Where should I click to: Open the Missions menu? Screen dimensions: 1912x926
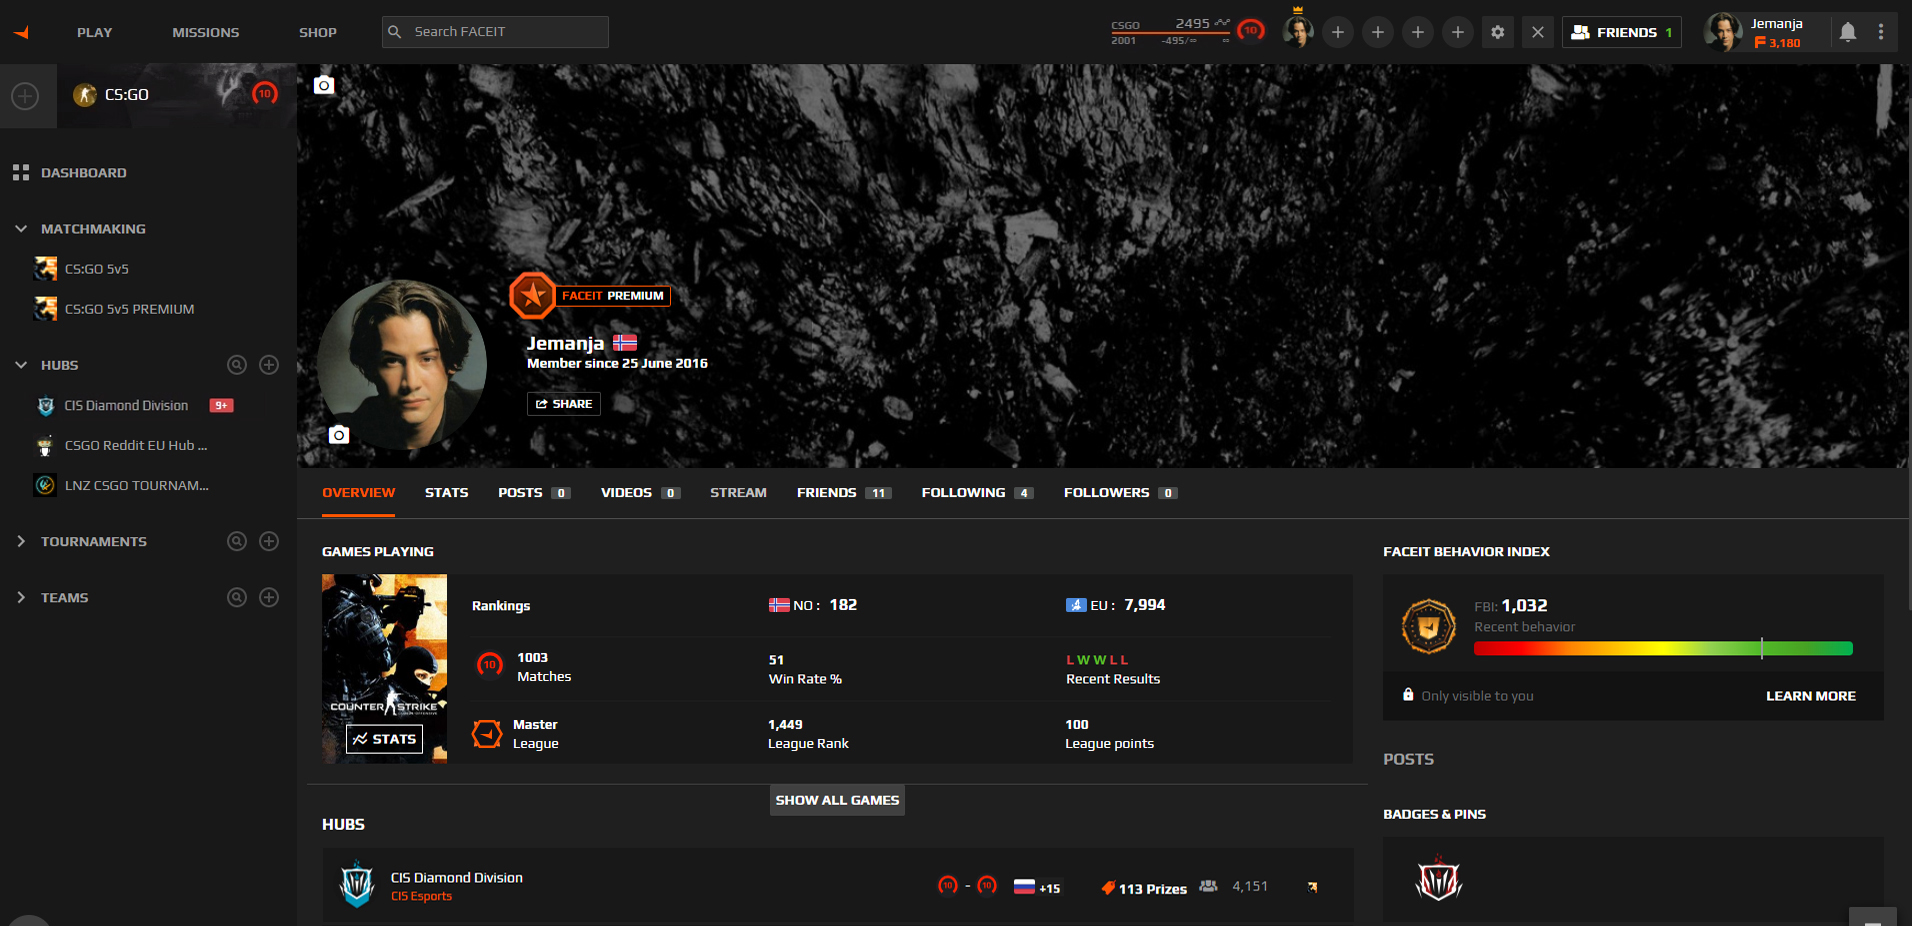point(205,32)
